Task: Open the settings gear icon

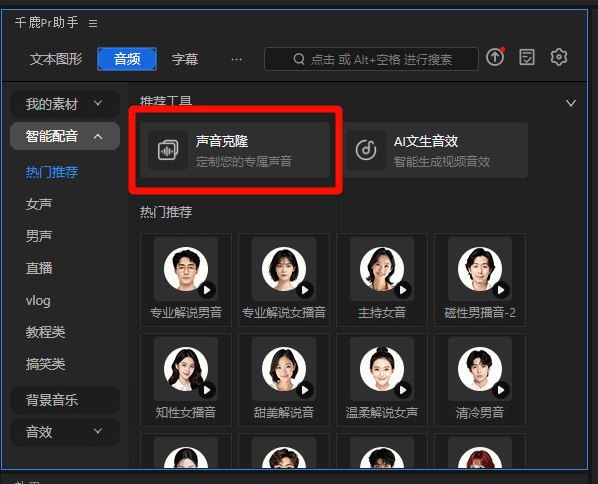Action: pyautogui.click(x=559, y=57)
